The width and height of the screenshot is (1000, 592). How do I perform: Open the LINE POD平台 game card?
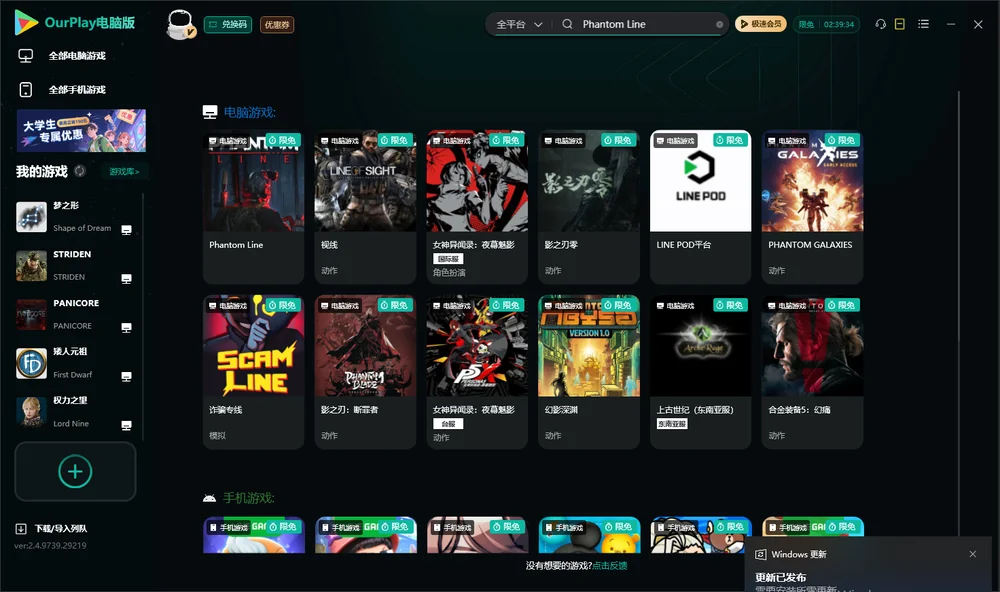700,207
